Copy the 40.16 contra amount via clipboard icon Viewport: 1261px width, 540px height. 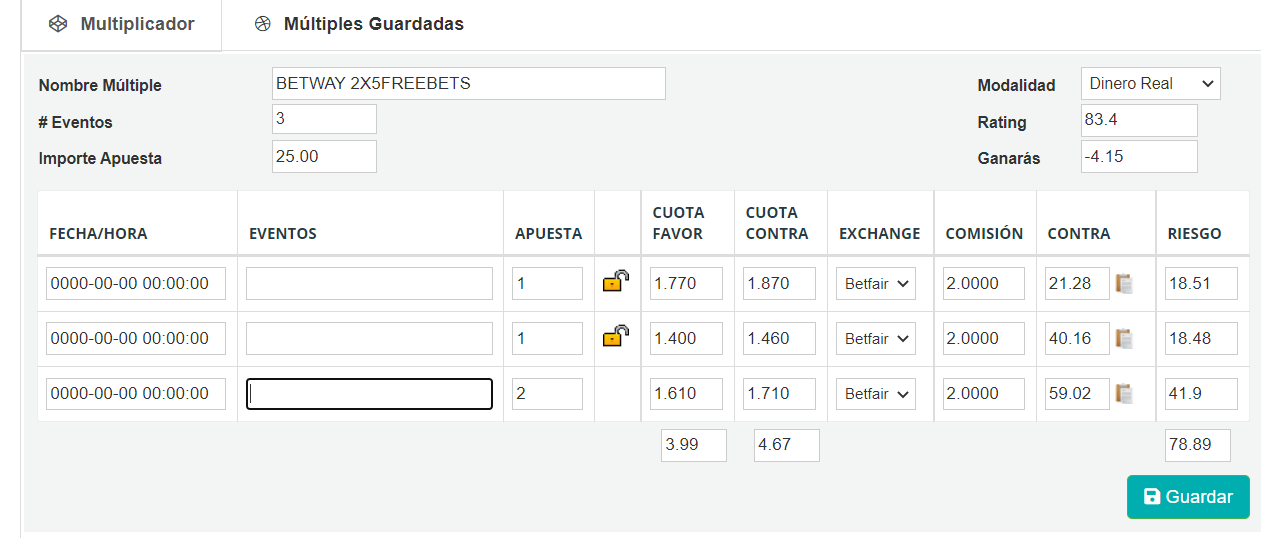tap(1125, 339)
